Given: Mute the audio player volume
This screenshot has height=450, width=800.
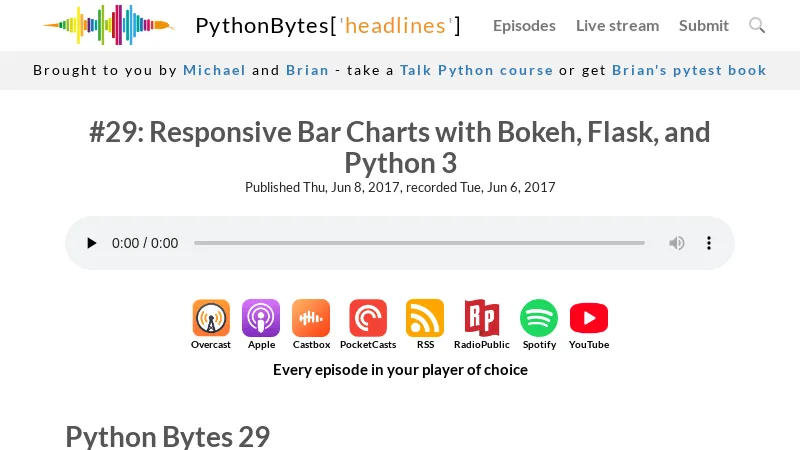Looking at the screenshot, I should coord(677,243).
